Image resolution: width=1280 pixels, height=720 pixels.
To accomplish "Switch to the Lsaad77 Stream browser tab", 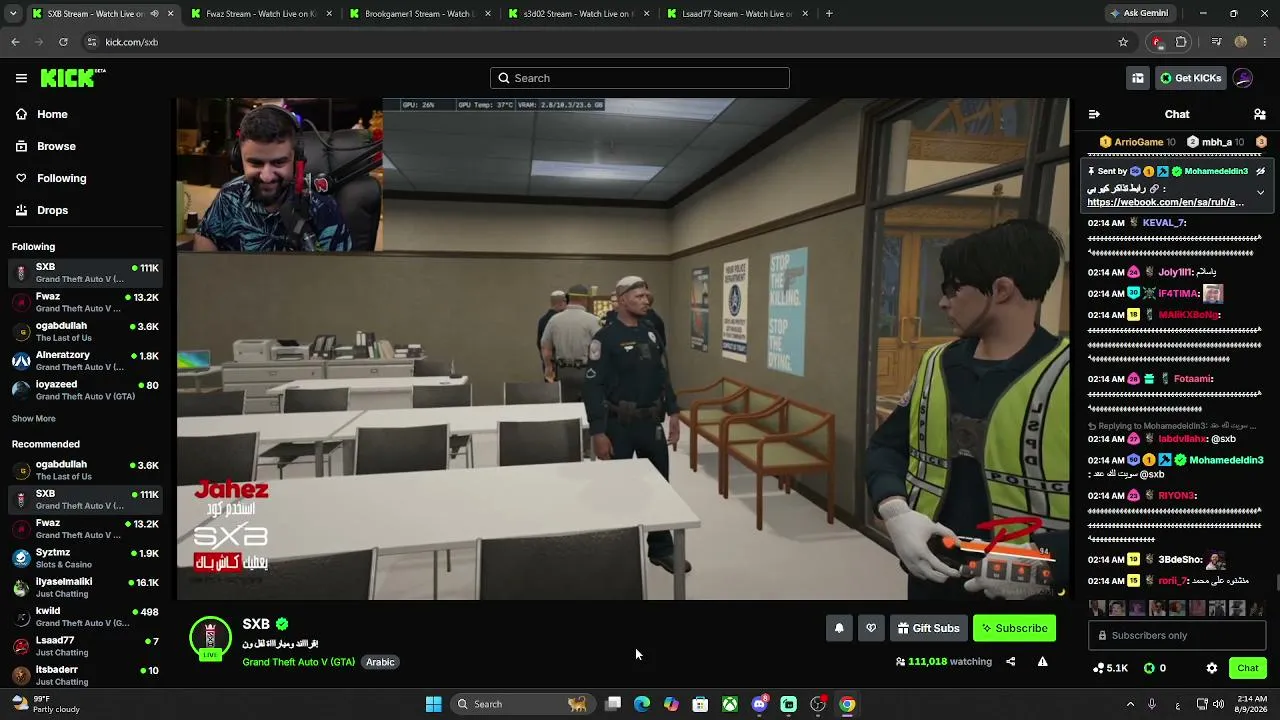I will [736, 14].
